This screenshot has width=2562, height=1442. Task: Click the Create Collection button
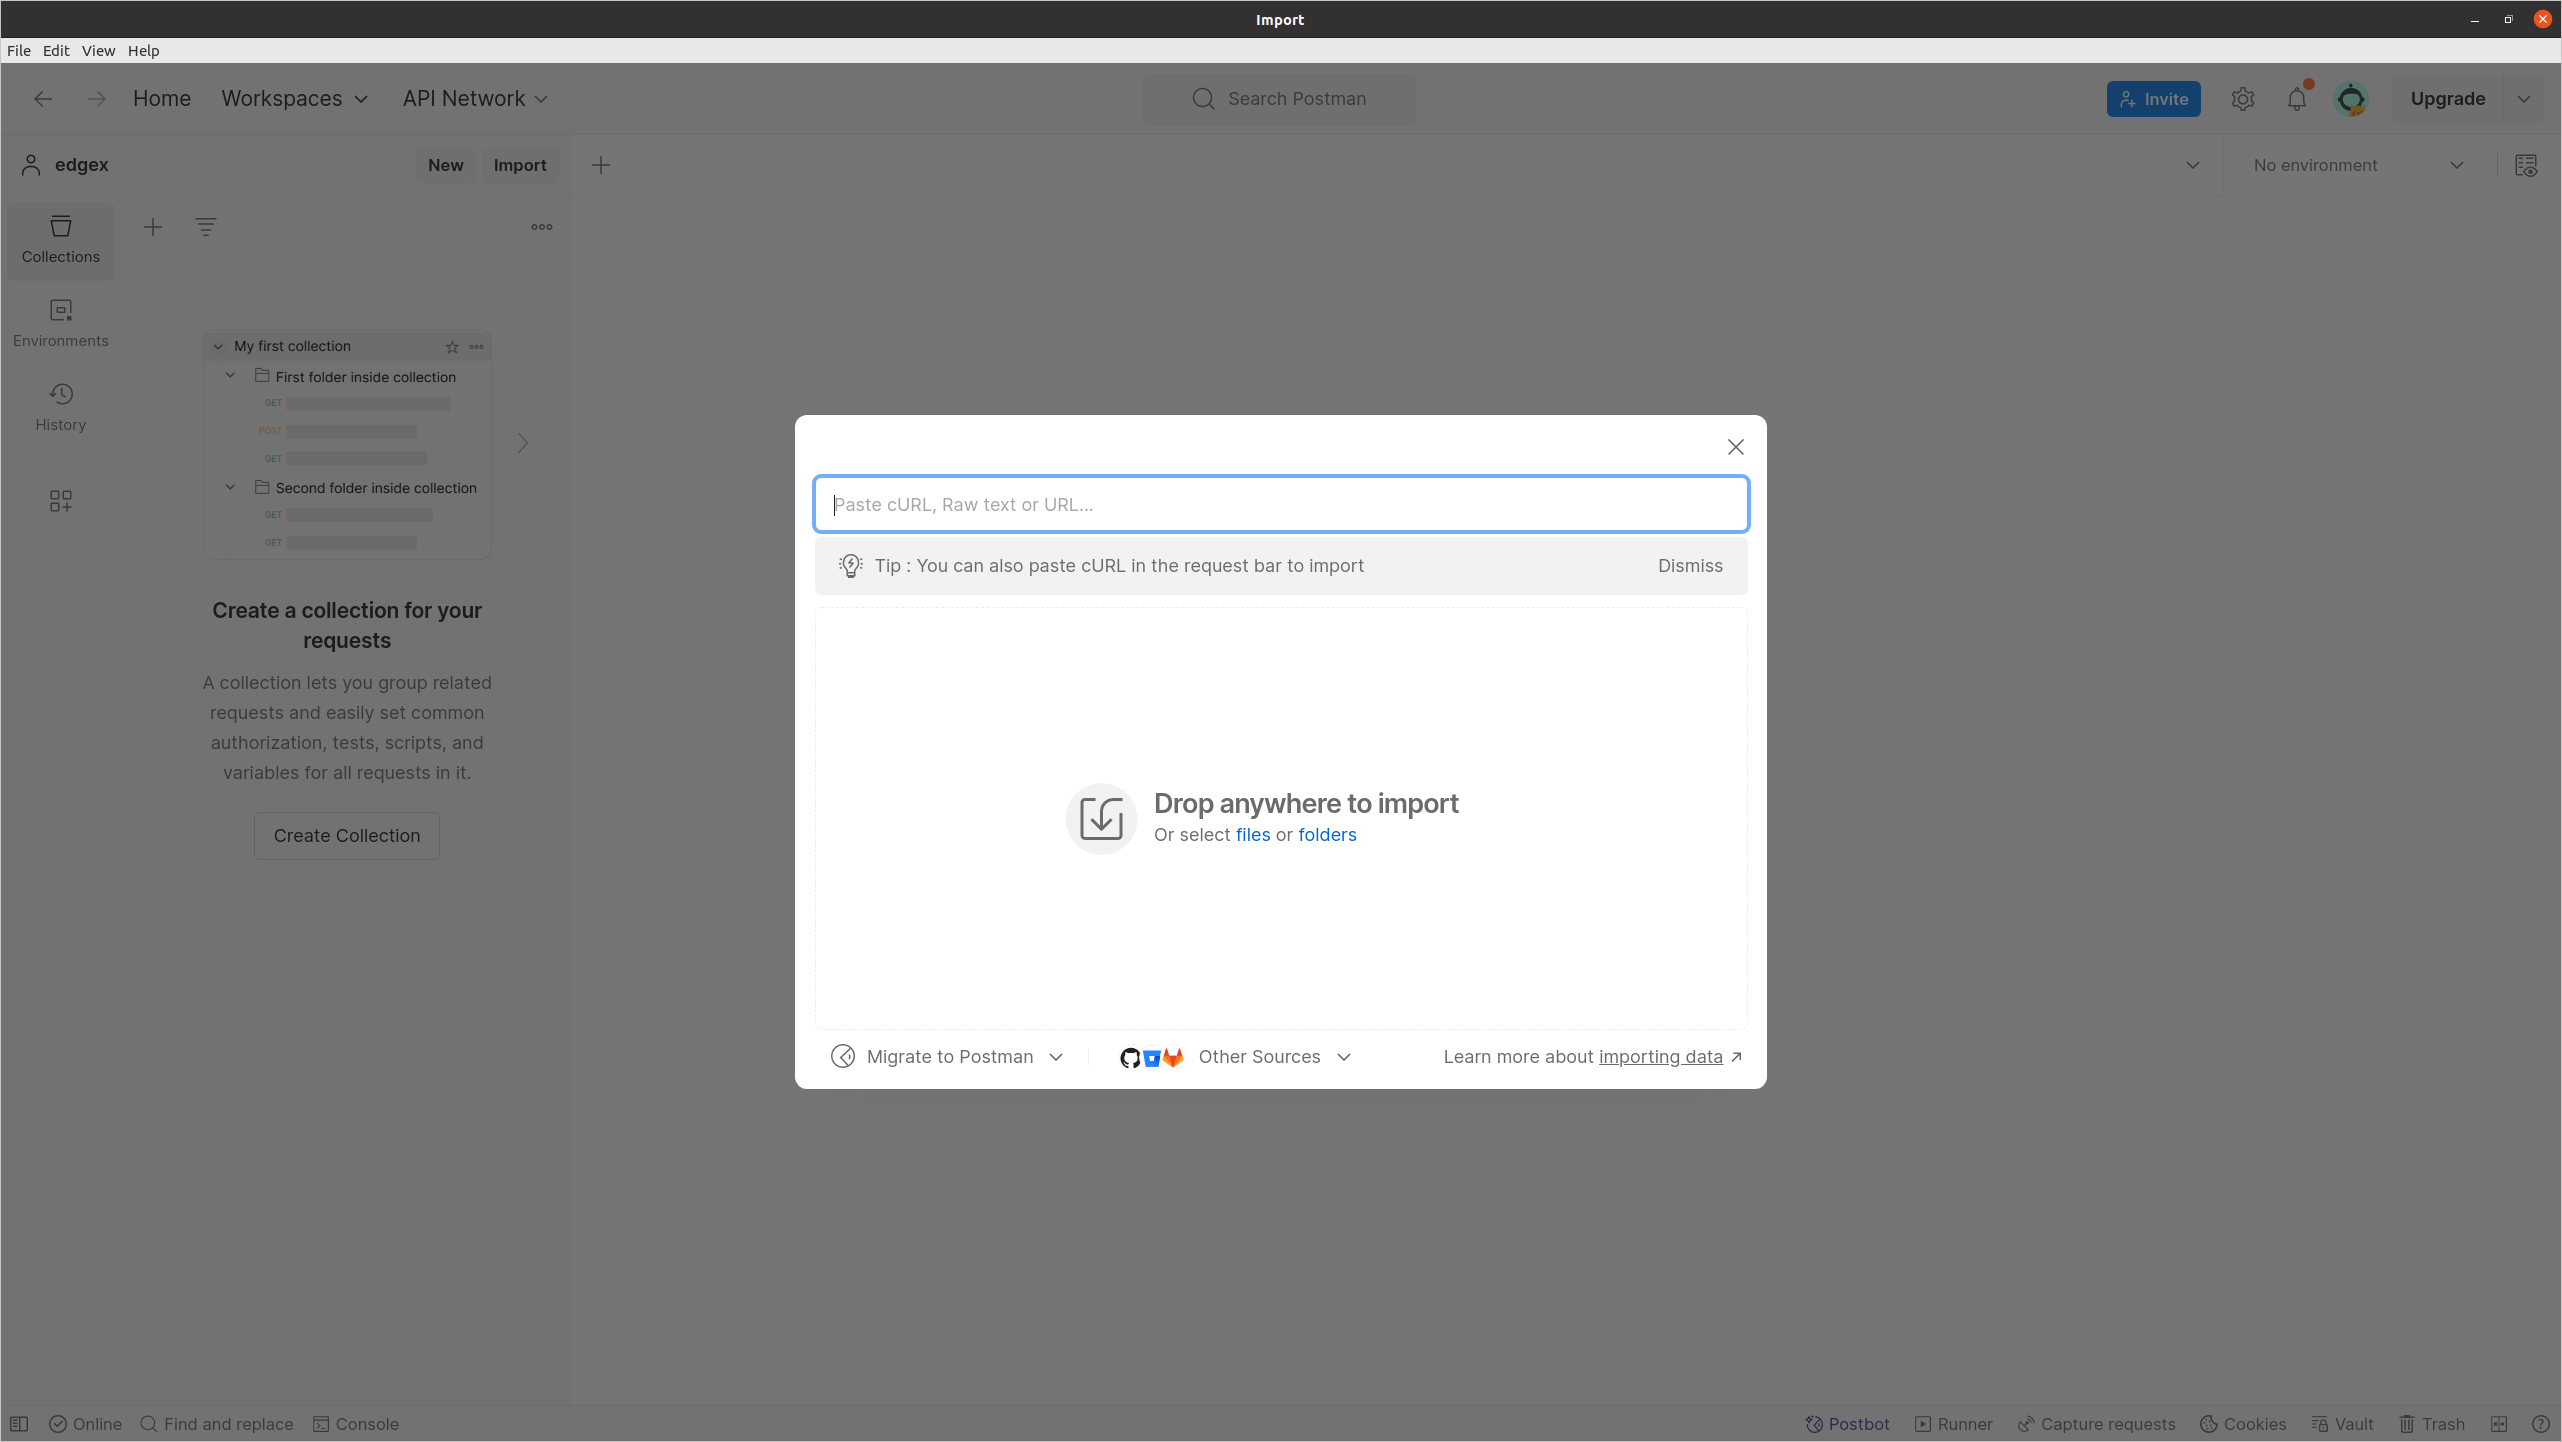pos(347,836)
